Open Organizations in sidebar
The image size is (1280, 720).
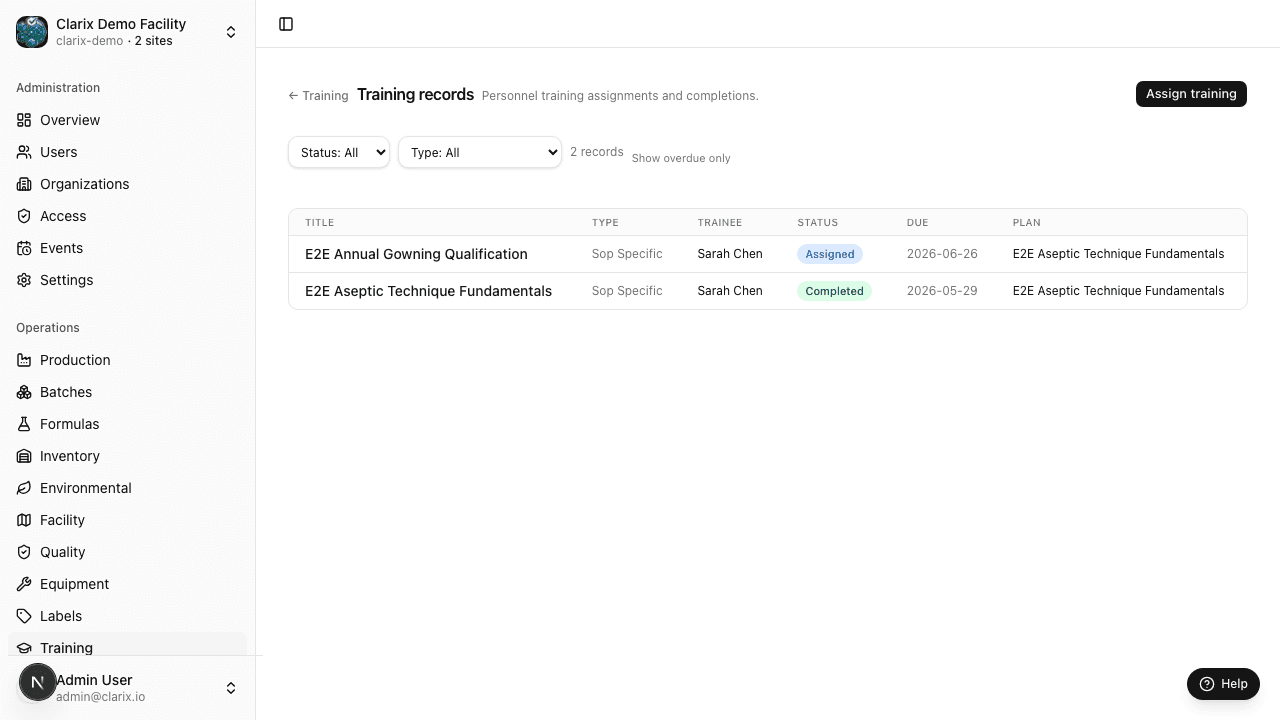tap(127, 184)
